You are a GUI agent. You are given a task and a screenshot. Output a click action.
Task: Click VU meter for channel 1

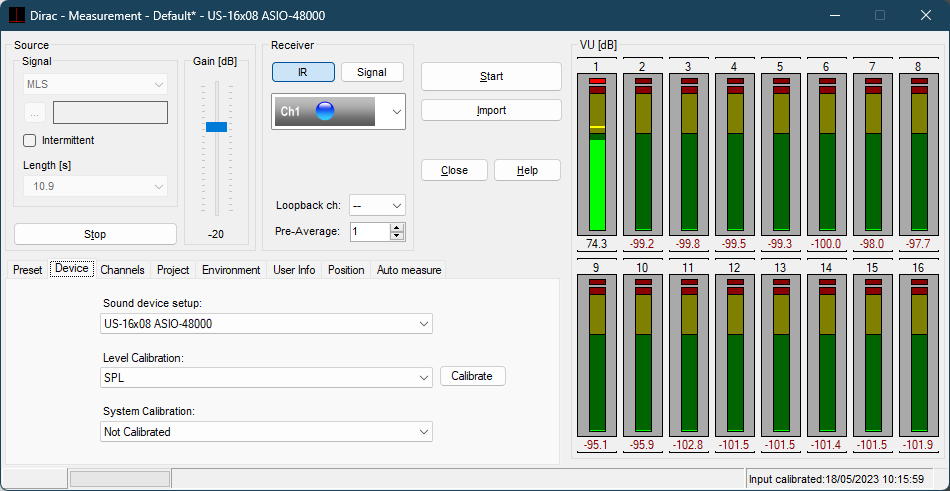click(x=597, y=154)
